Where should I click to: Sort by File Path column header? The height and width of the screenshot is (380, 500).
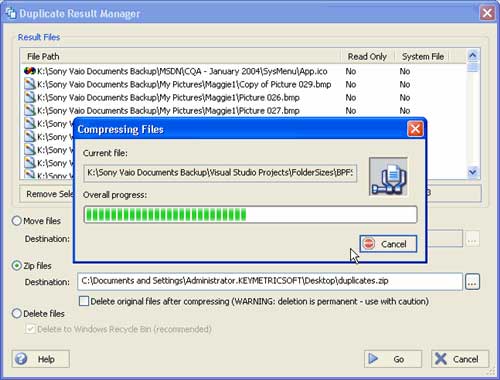point(180,56)
